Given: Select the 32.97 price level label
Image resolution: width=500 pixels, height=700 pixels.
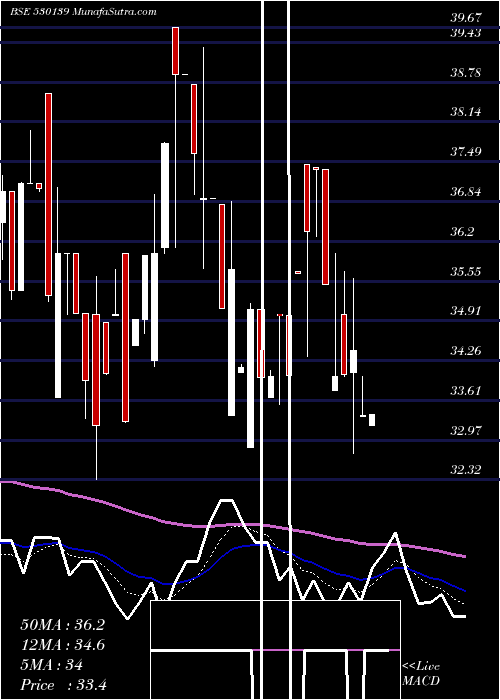Looking at the screenshot, I should pos(466,431).
